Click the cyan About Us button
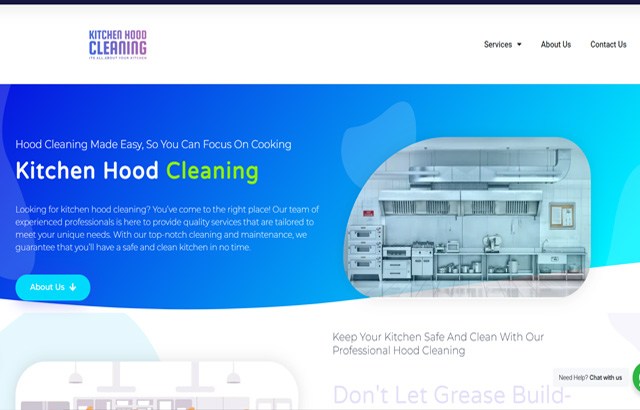 [x=53, y=287]
